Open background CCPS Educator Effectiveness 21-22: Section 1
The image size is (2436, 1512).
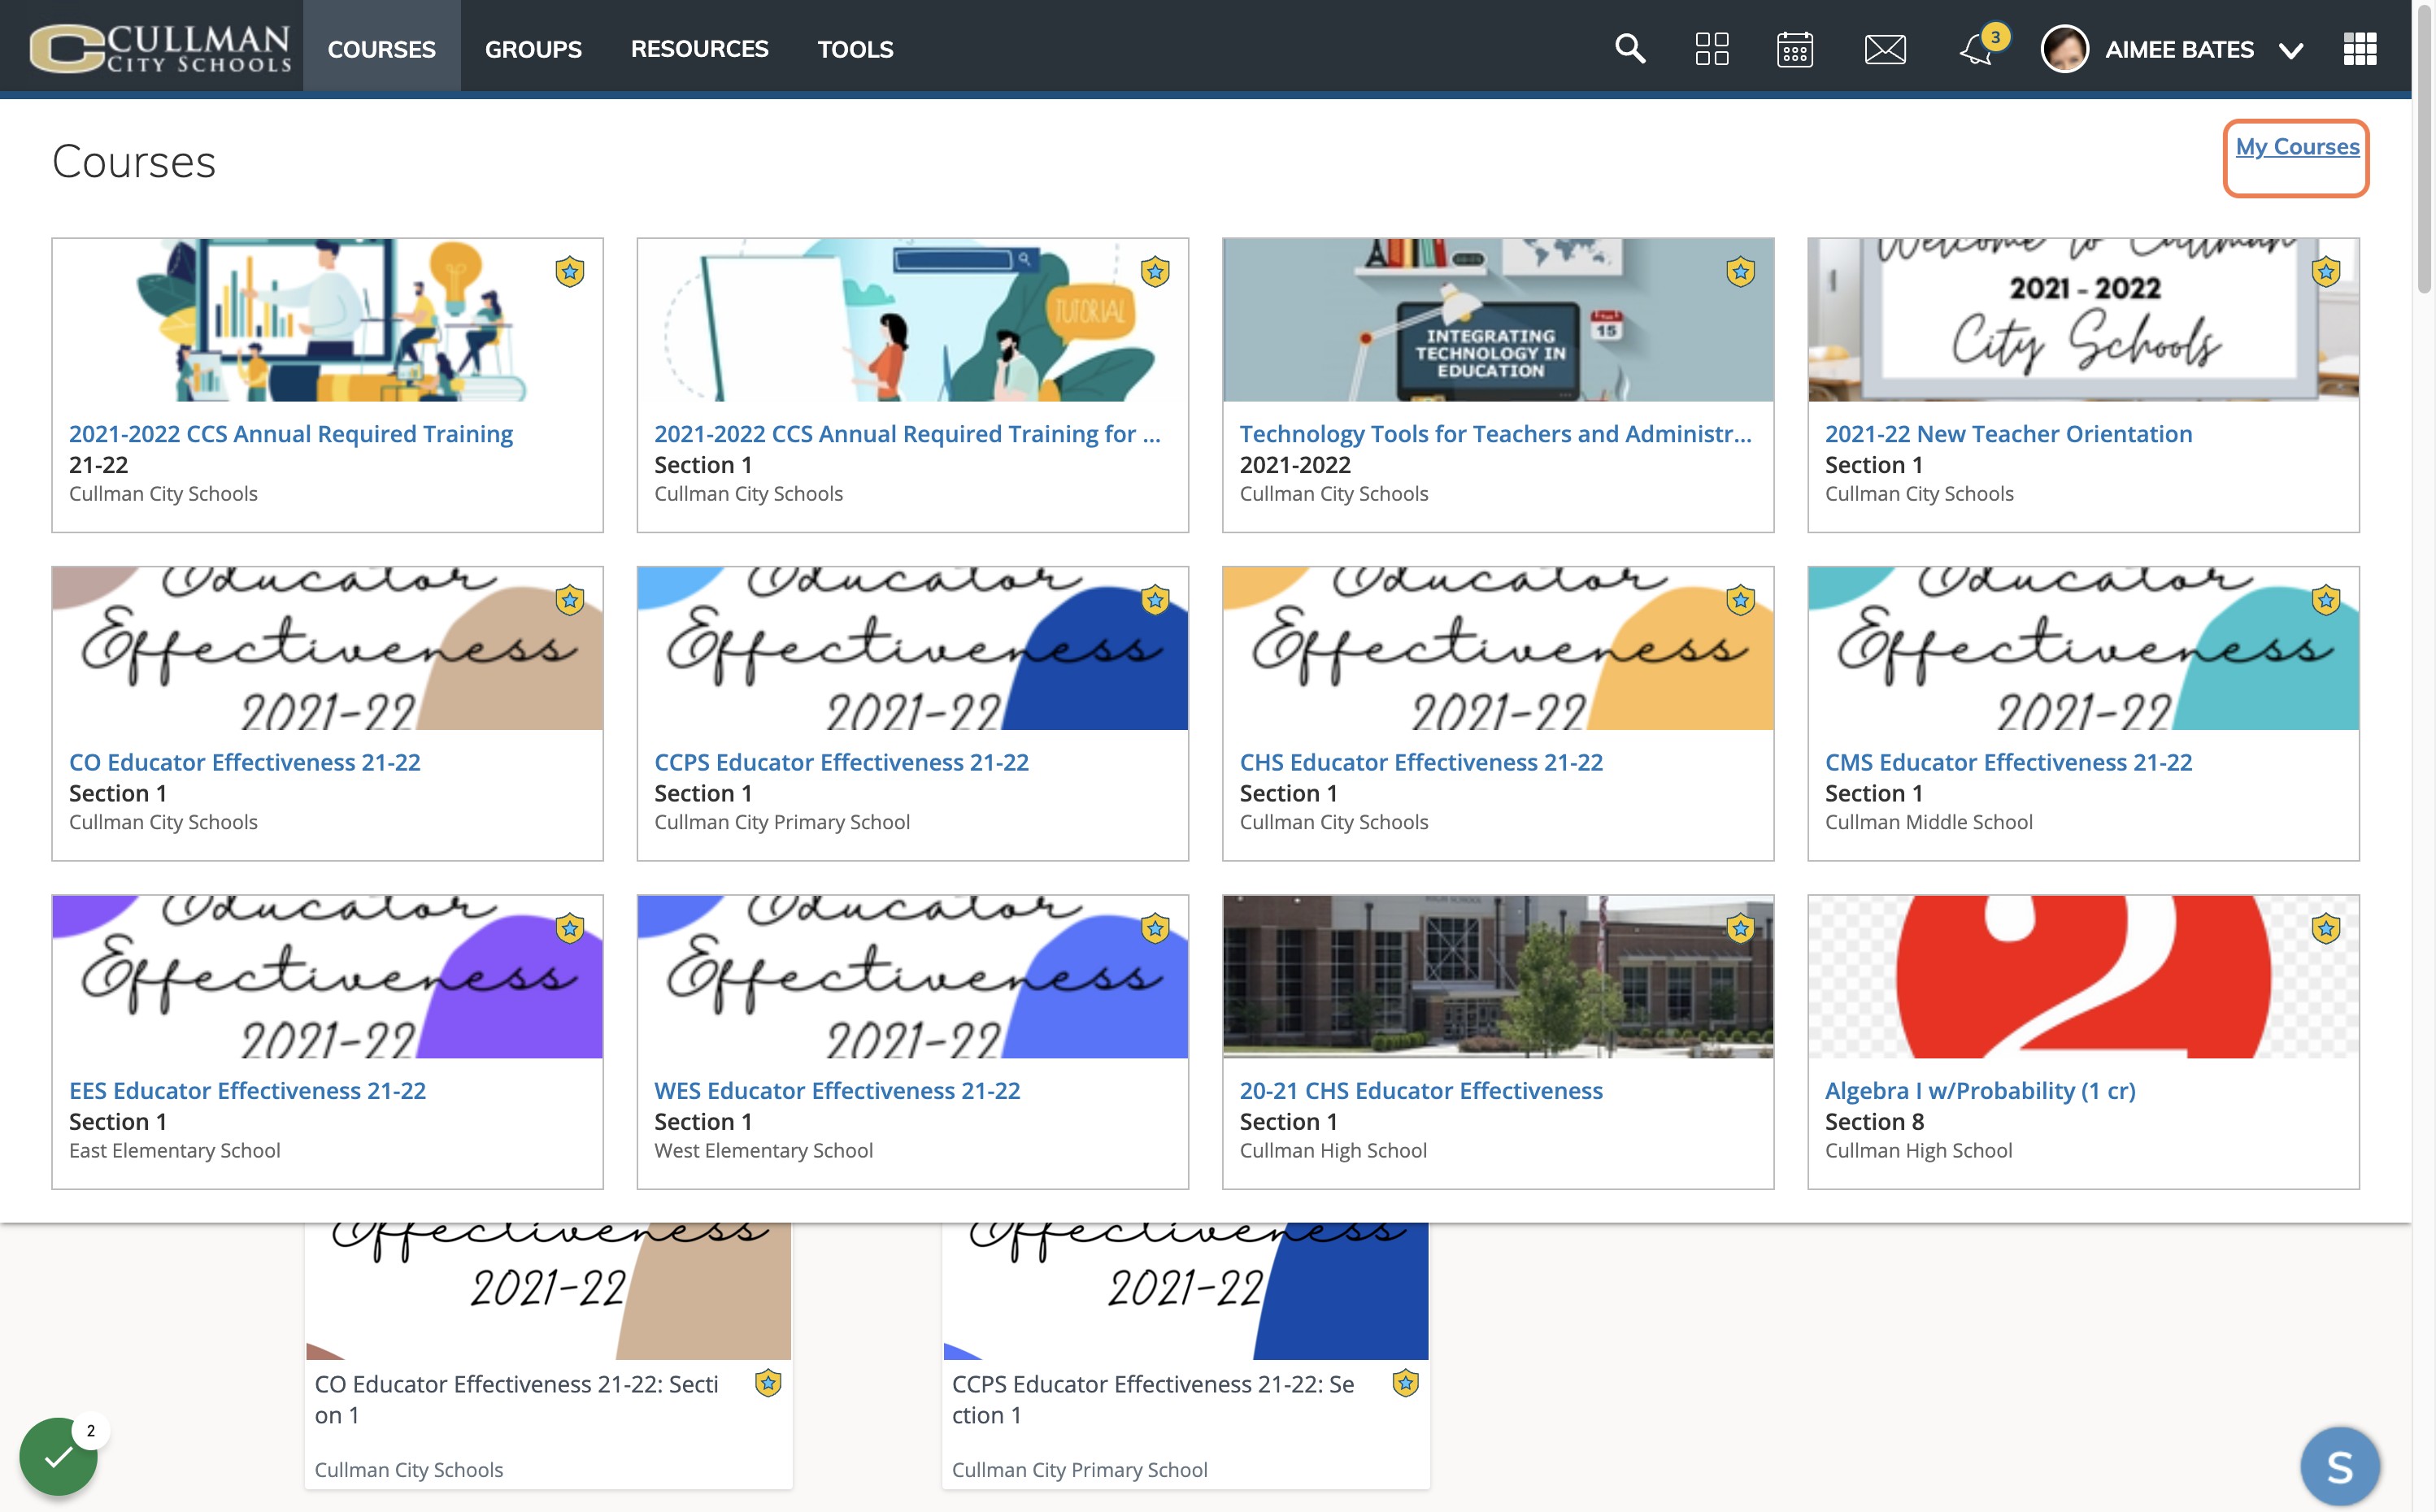1153,1399
